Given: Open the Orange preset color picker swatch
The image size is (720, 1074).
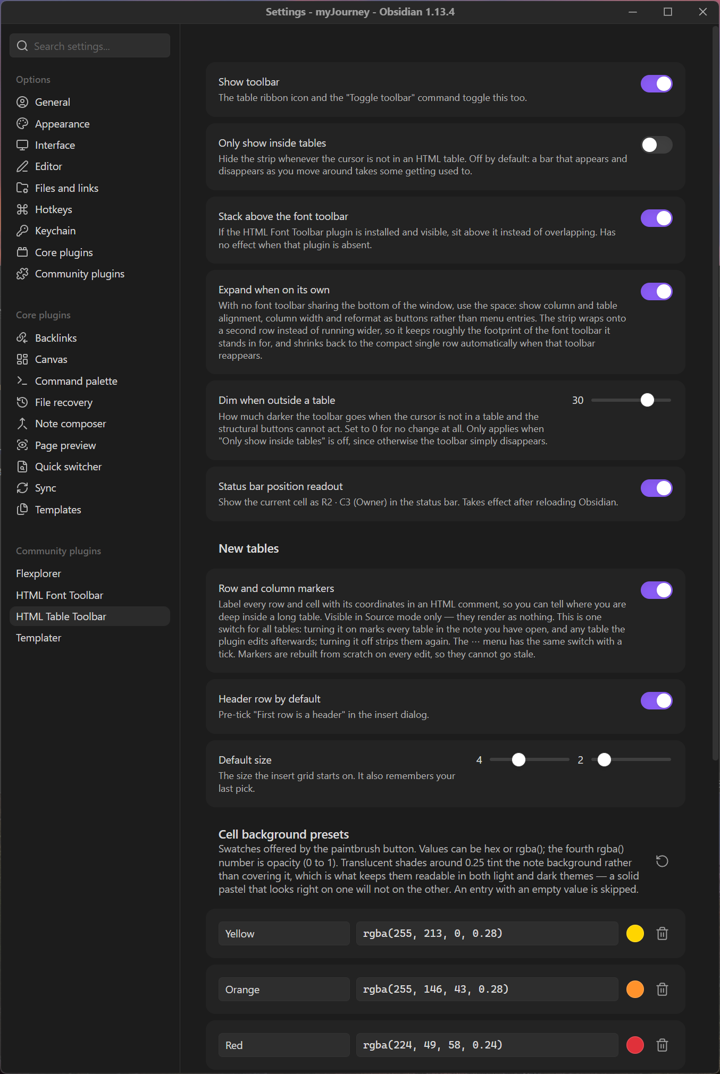Looking at the screenshot, I should pyautogui.click(x=635, y=989).
